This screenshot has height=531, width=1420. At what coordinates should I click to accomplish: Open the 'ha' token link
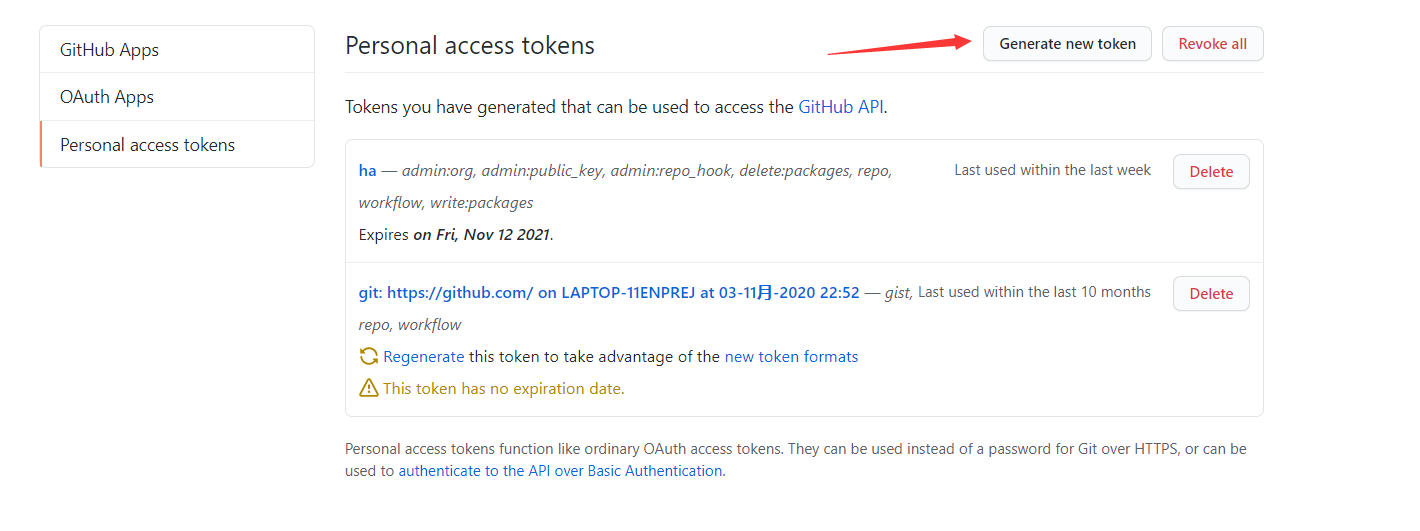367,170
